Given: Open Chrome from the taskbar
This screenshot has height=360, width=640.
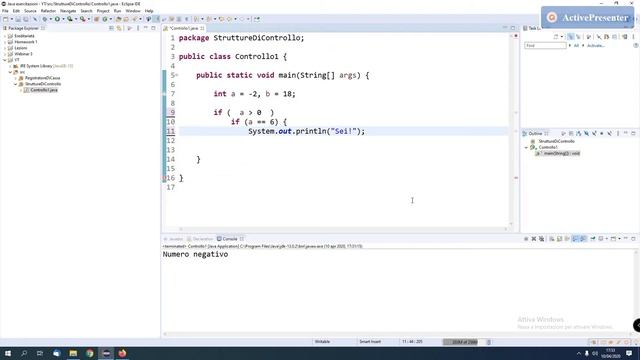Looking at the screenshot, I should click(89, 353).
